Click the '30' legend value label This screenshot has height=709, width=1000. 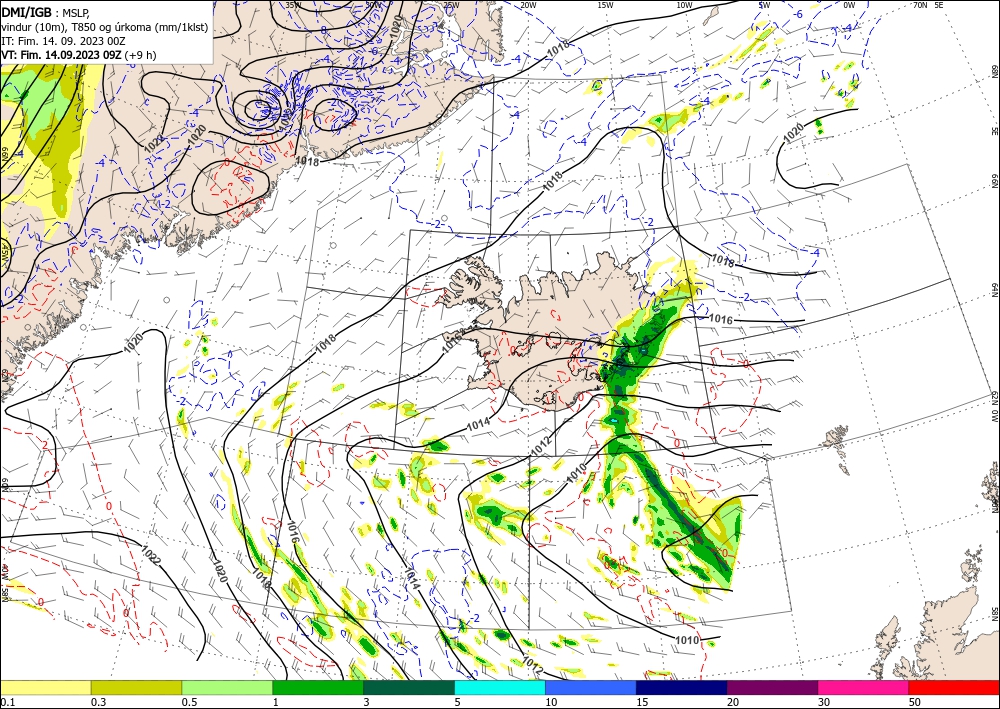[x=824, y=702]
